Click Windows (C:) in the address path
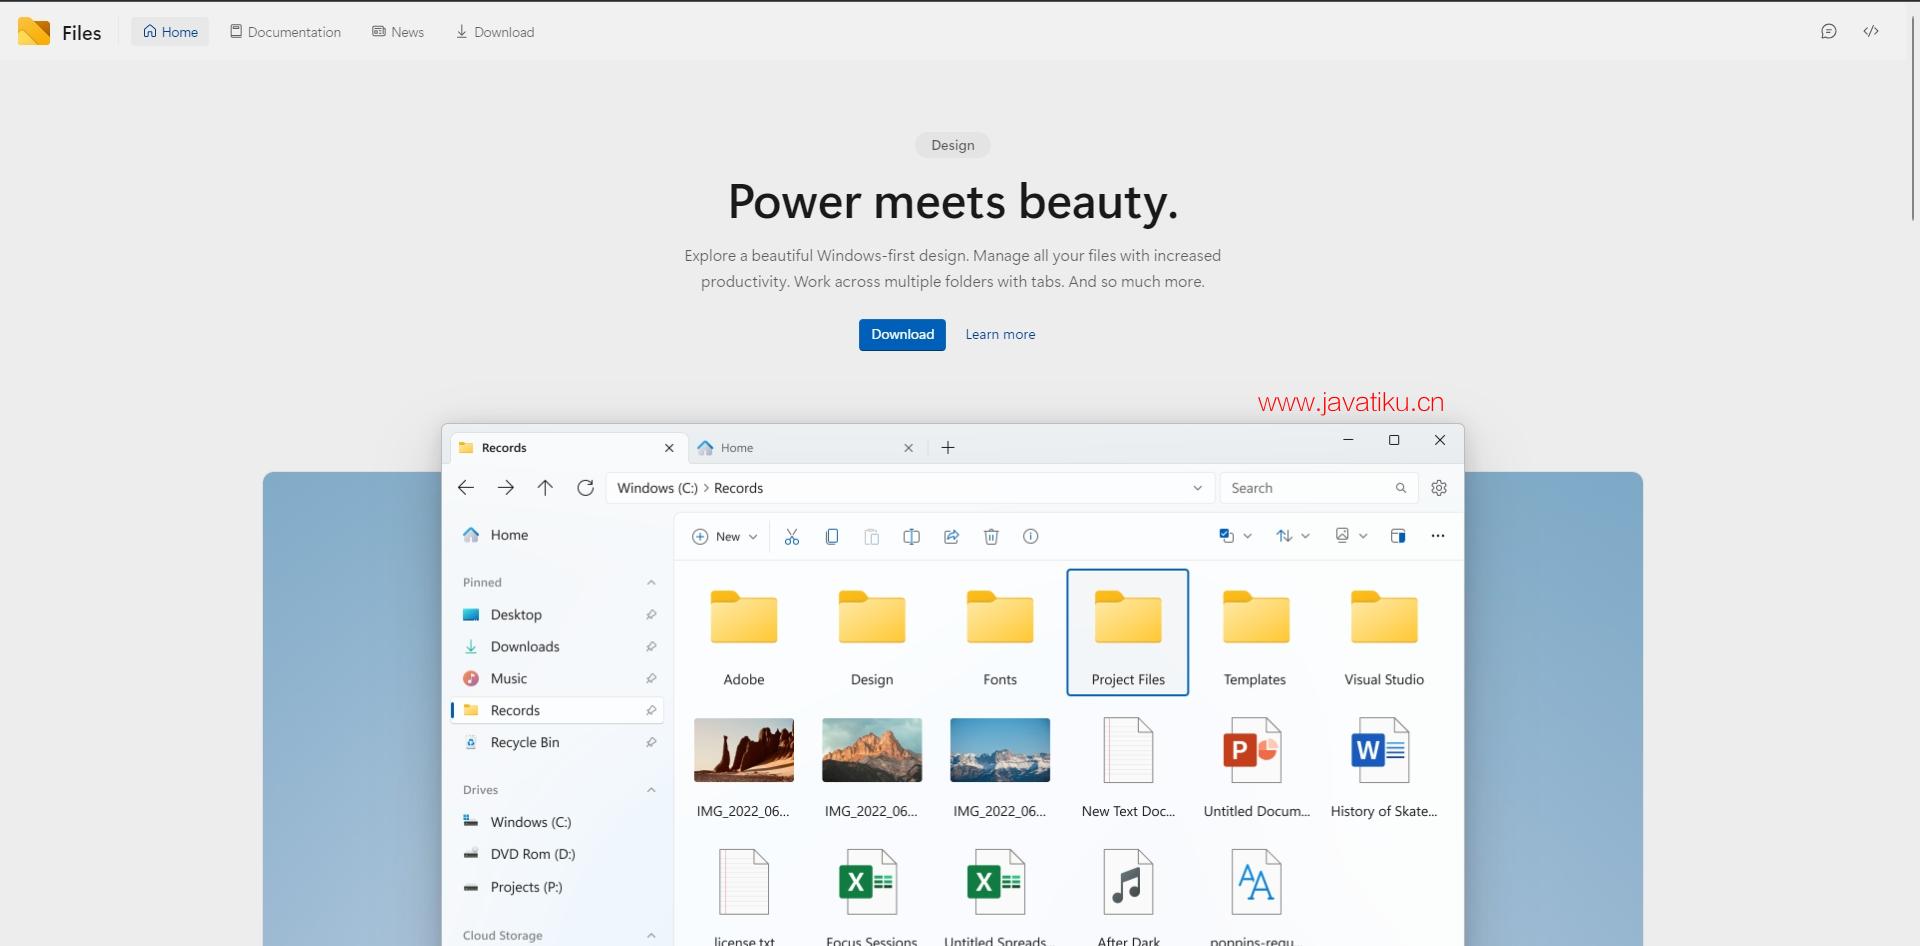Image resolution: width=1920 pixels, height=946 pixels. (657, 488)
